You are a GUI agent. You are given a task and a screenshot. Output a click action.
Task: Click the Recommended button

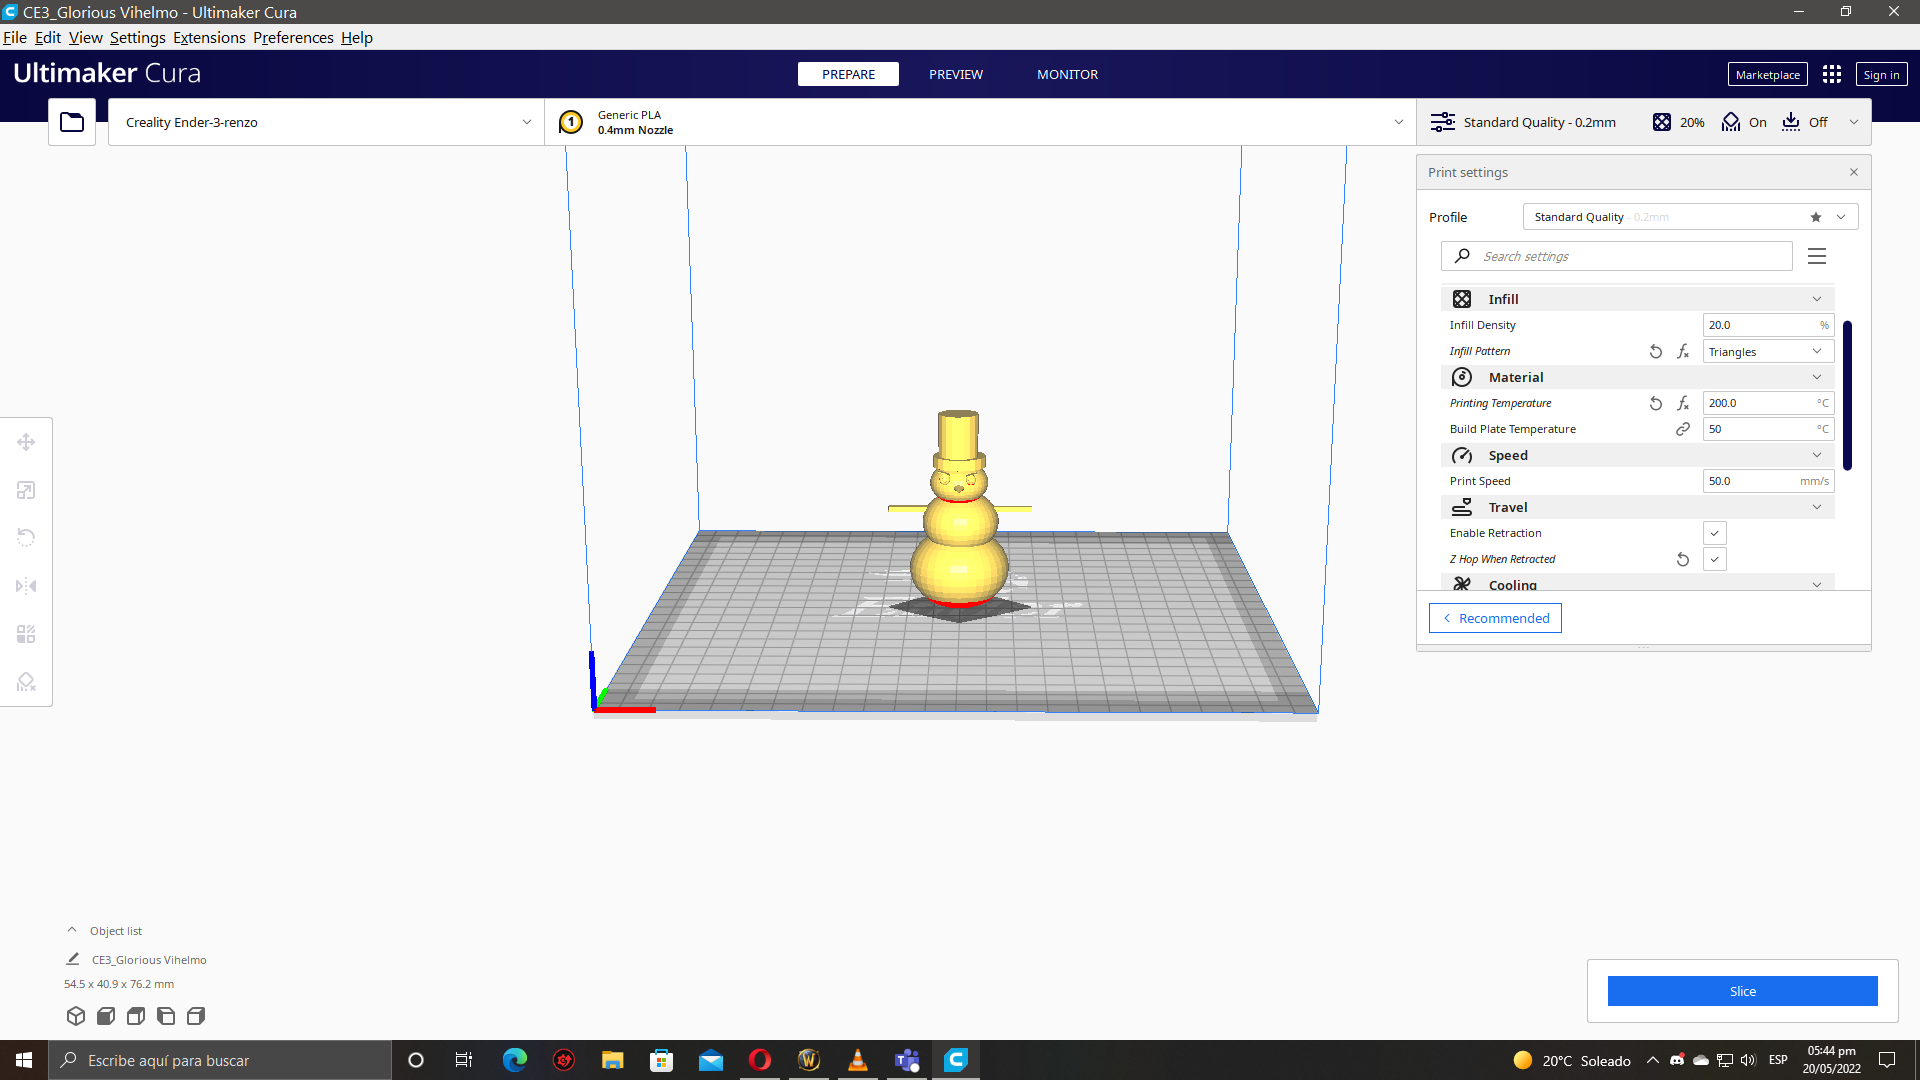pos(1495,618)
